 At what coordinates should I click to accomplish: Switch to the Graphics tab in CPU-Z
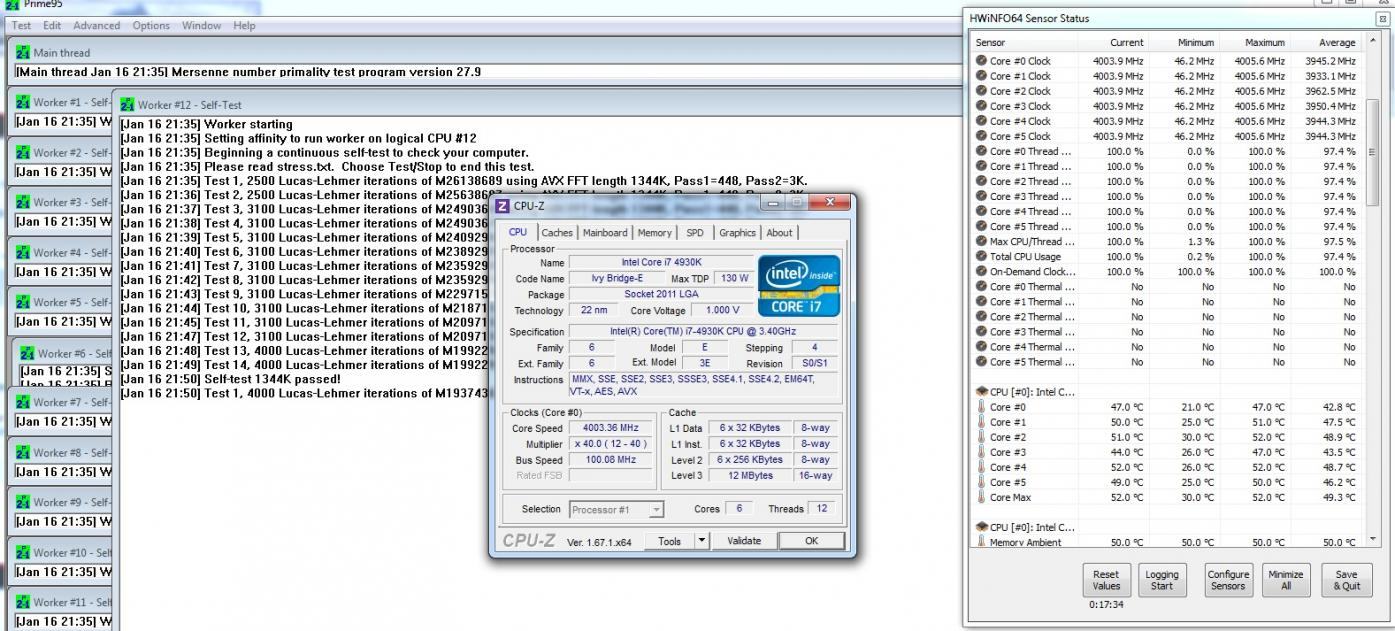737,232
